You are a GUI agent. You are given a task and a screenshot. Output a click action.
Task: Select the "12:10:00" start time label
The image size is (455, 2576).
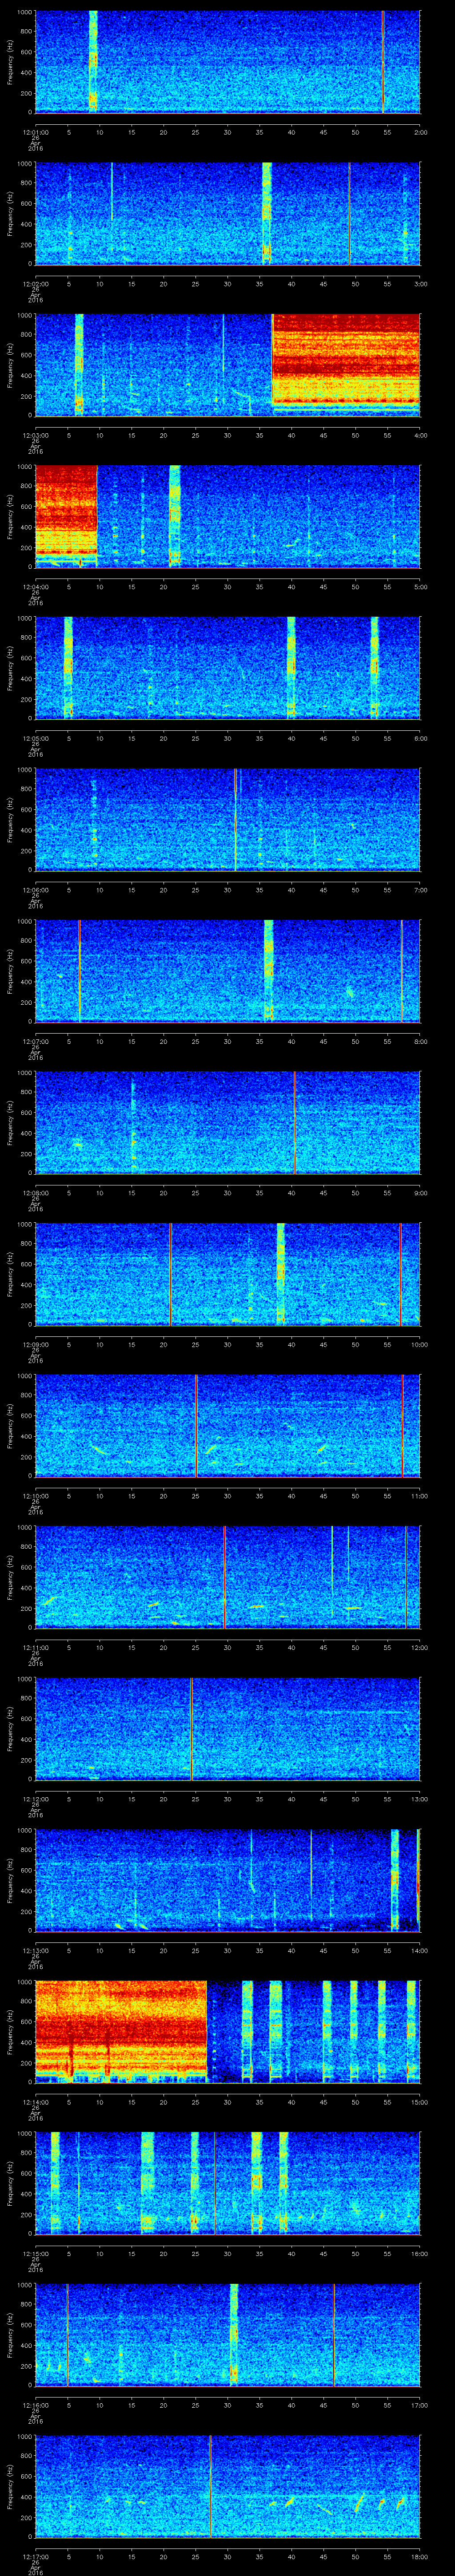pos(35,1495)
